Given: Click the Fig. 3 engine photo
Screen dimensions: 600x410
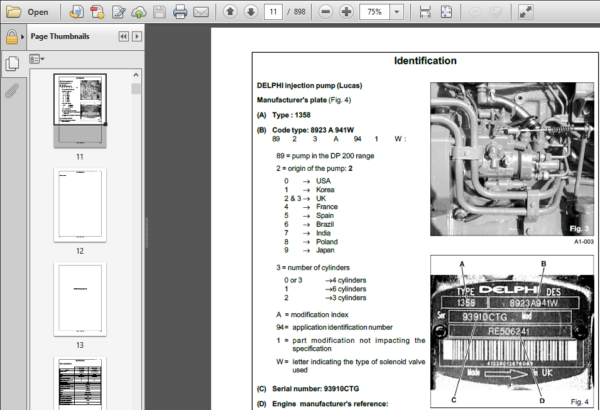Looking at the screenshot, I should [512, 159].
